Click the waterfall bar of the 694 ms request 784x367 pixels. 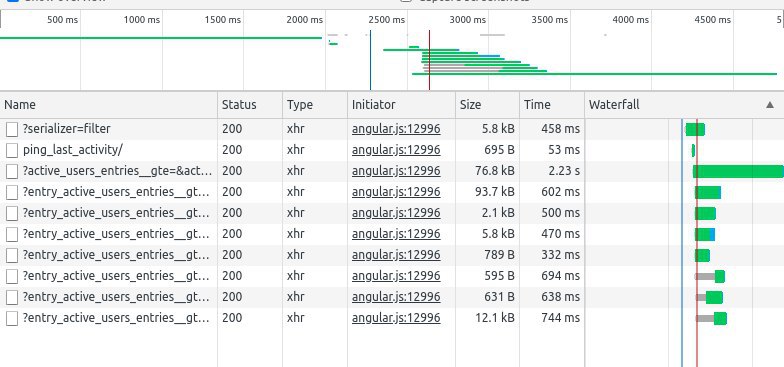tap(710, 276)
